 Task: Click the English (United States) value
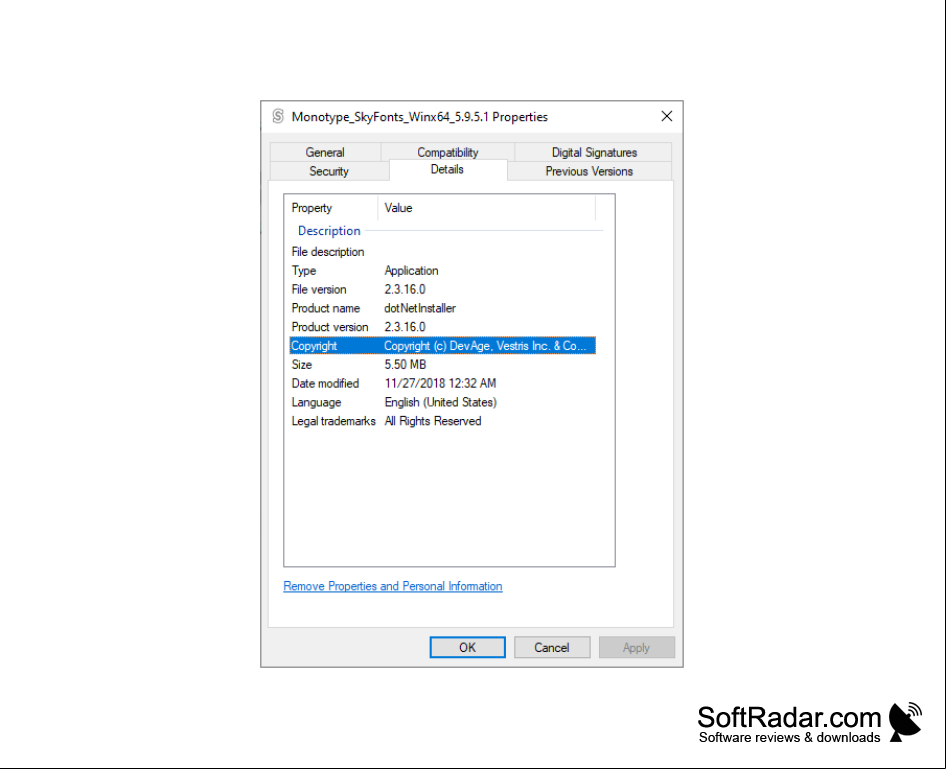pyautogui.click(x=440, y=402)
